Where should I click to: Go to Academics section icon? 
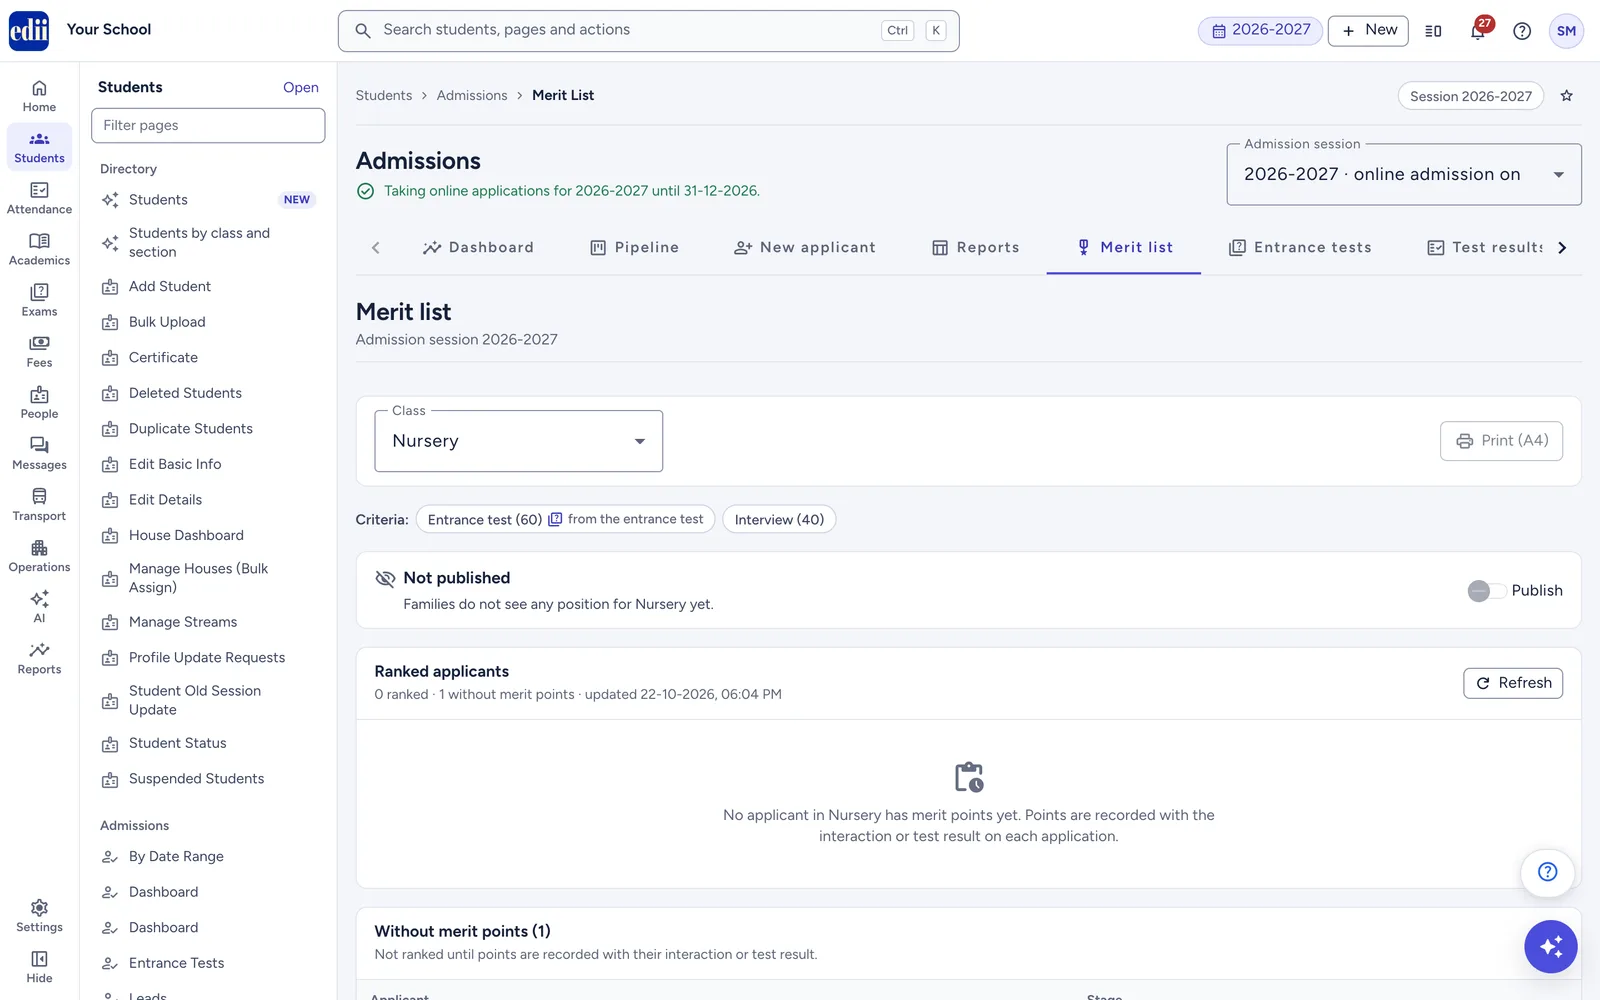click(39, 249)
